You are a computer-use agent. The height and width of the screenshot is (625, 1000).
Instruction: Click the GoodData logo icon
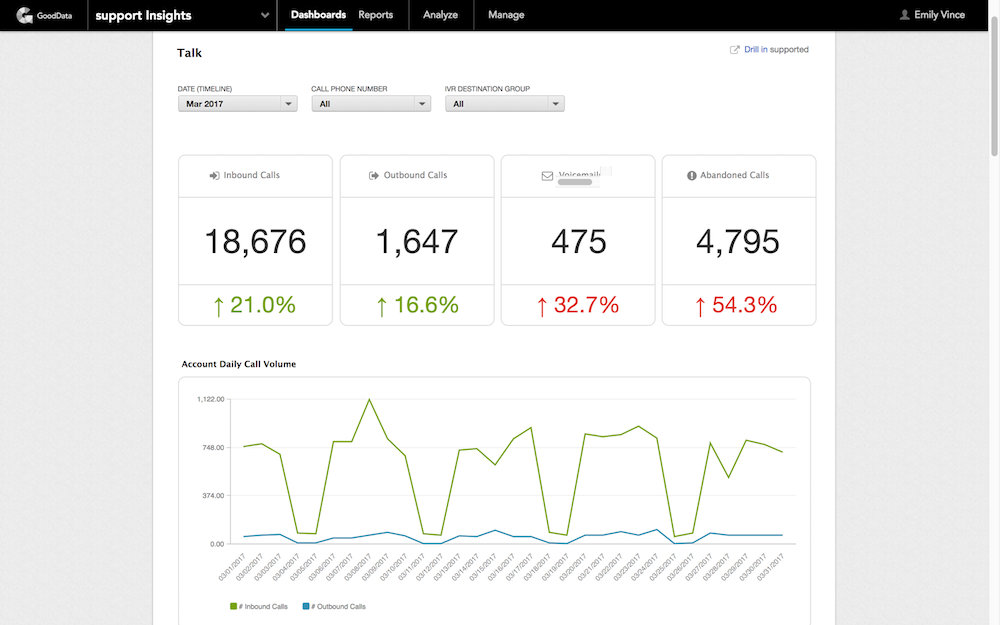coord(25,15)
